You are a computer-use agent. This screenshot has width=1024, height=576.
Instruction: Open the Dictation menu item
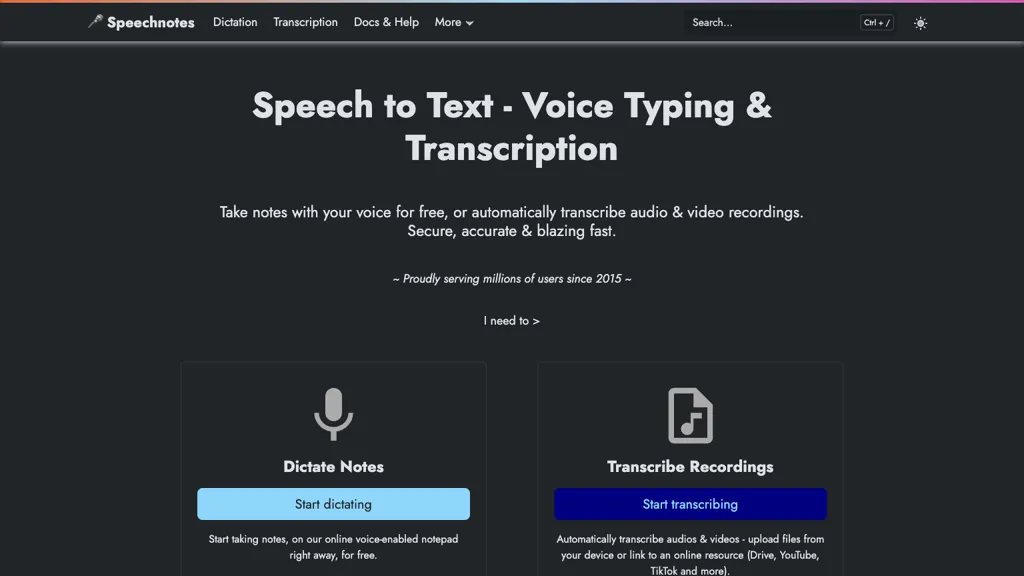[235, 22]
